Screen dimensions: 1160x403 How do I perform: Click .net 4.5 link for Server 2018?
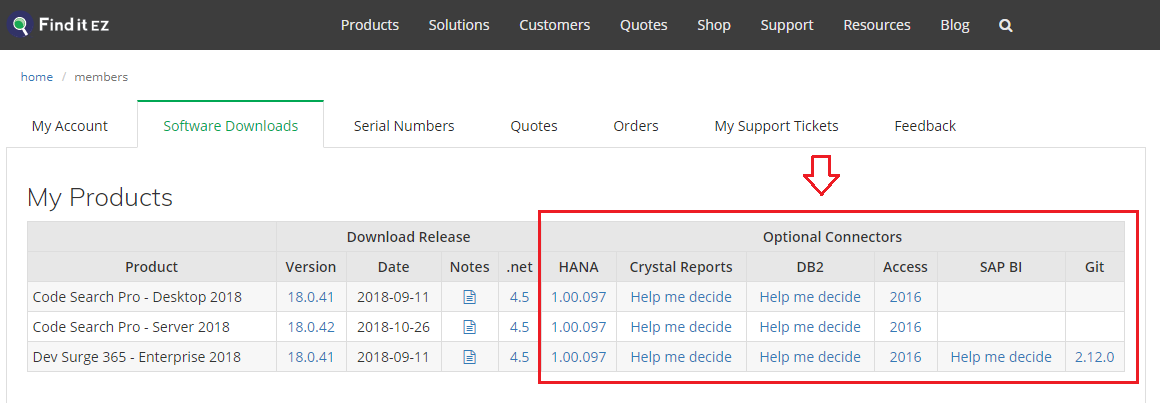point(519,327)
